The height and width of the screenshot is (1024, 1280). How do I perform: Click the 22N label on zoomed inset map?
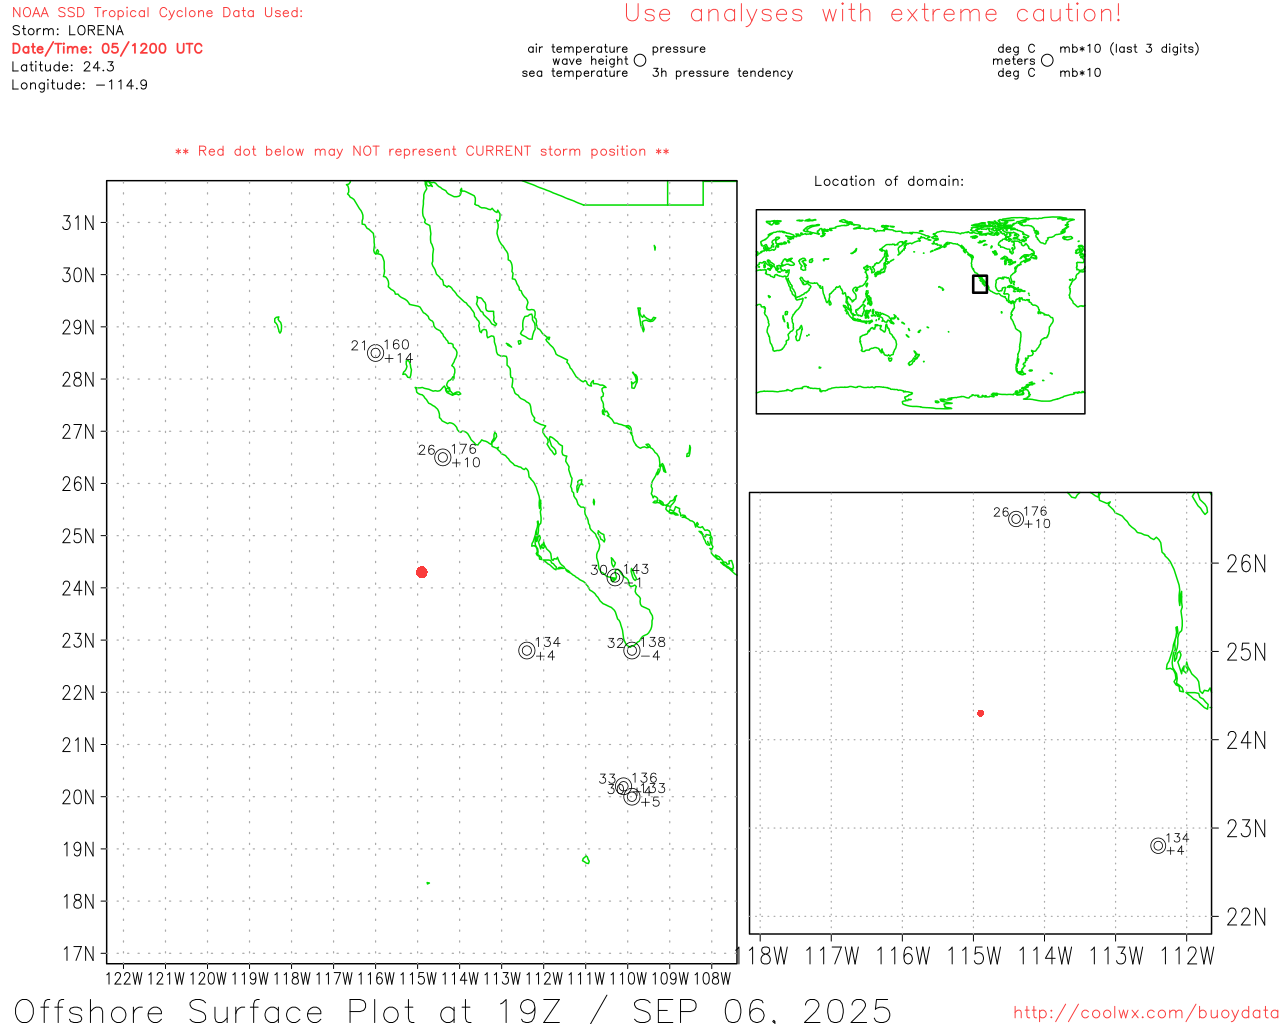click(x=1246, y=917)
